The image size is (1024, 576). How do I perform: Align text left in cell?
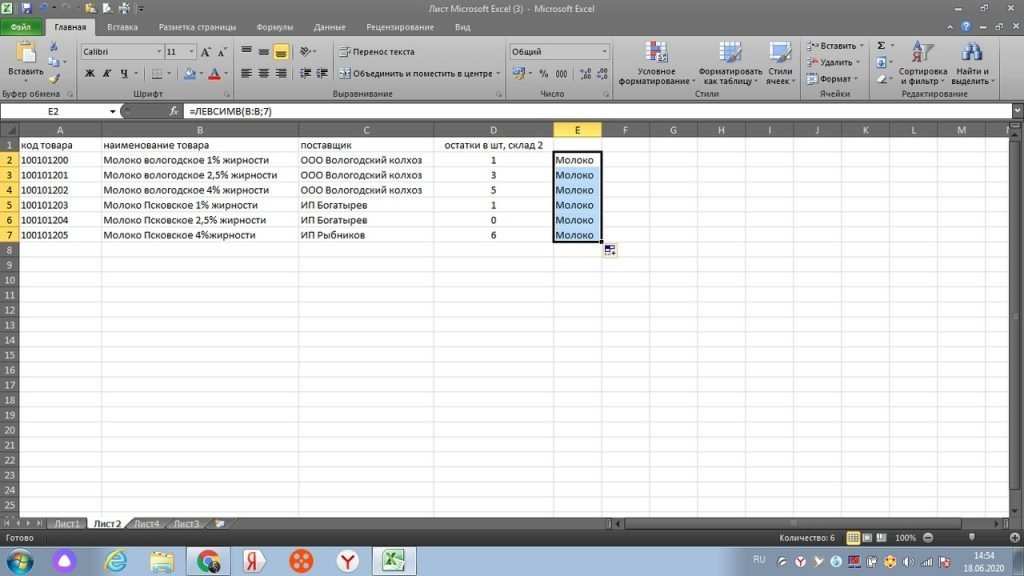coord(246,74)
